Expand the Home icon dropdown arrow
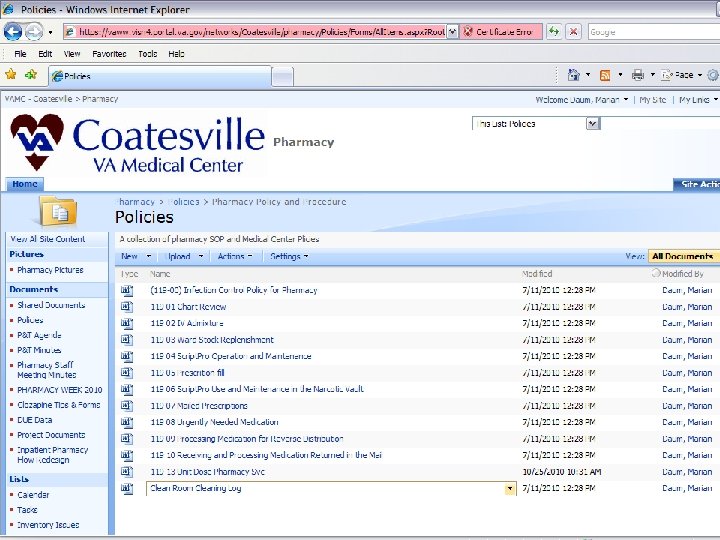This screenshot has width=720, height=540. 588,75
